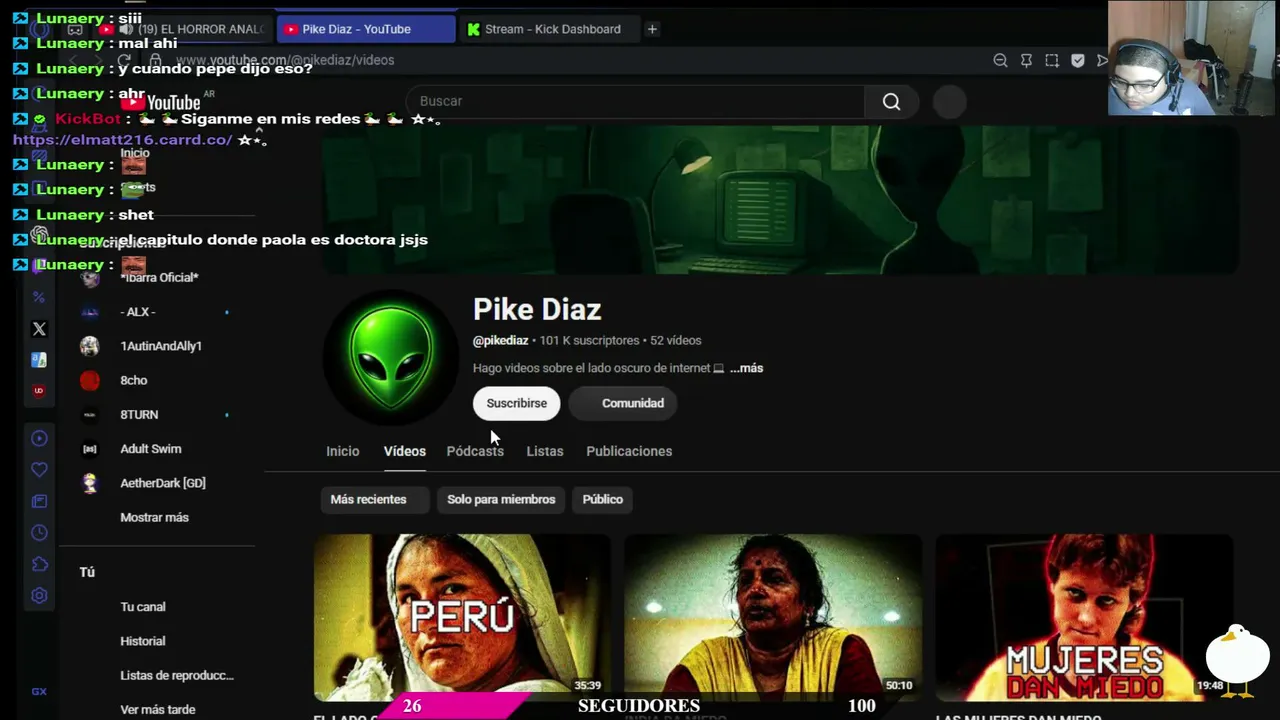1280x720 pixels.
Task: Switch to the Publicaciones channel tab
Action: point(629,451)
